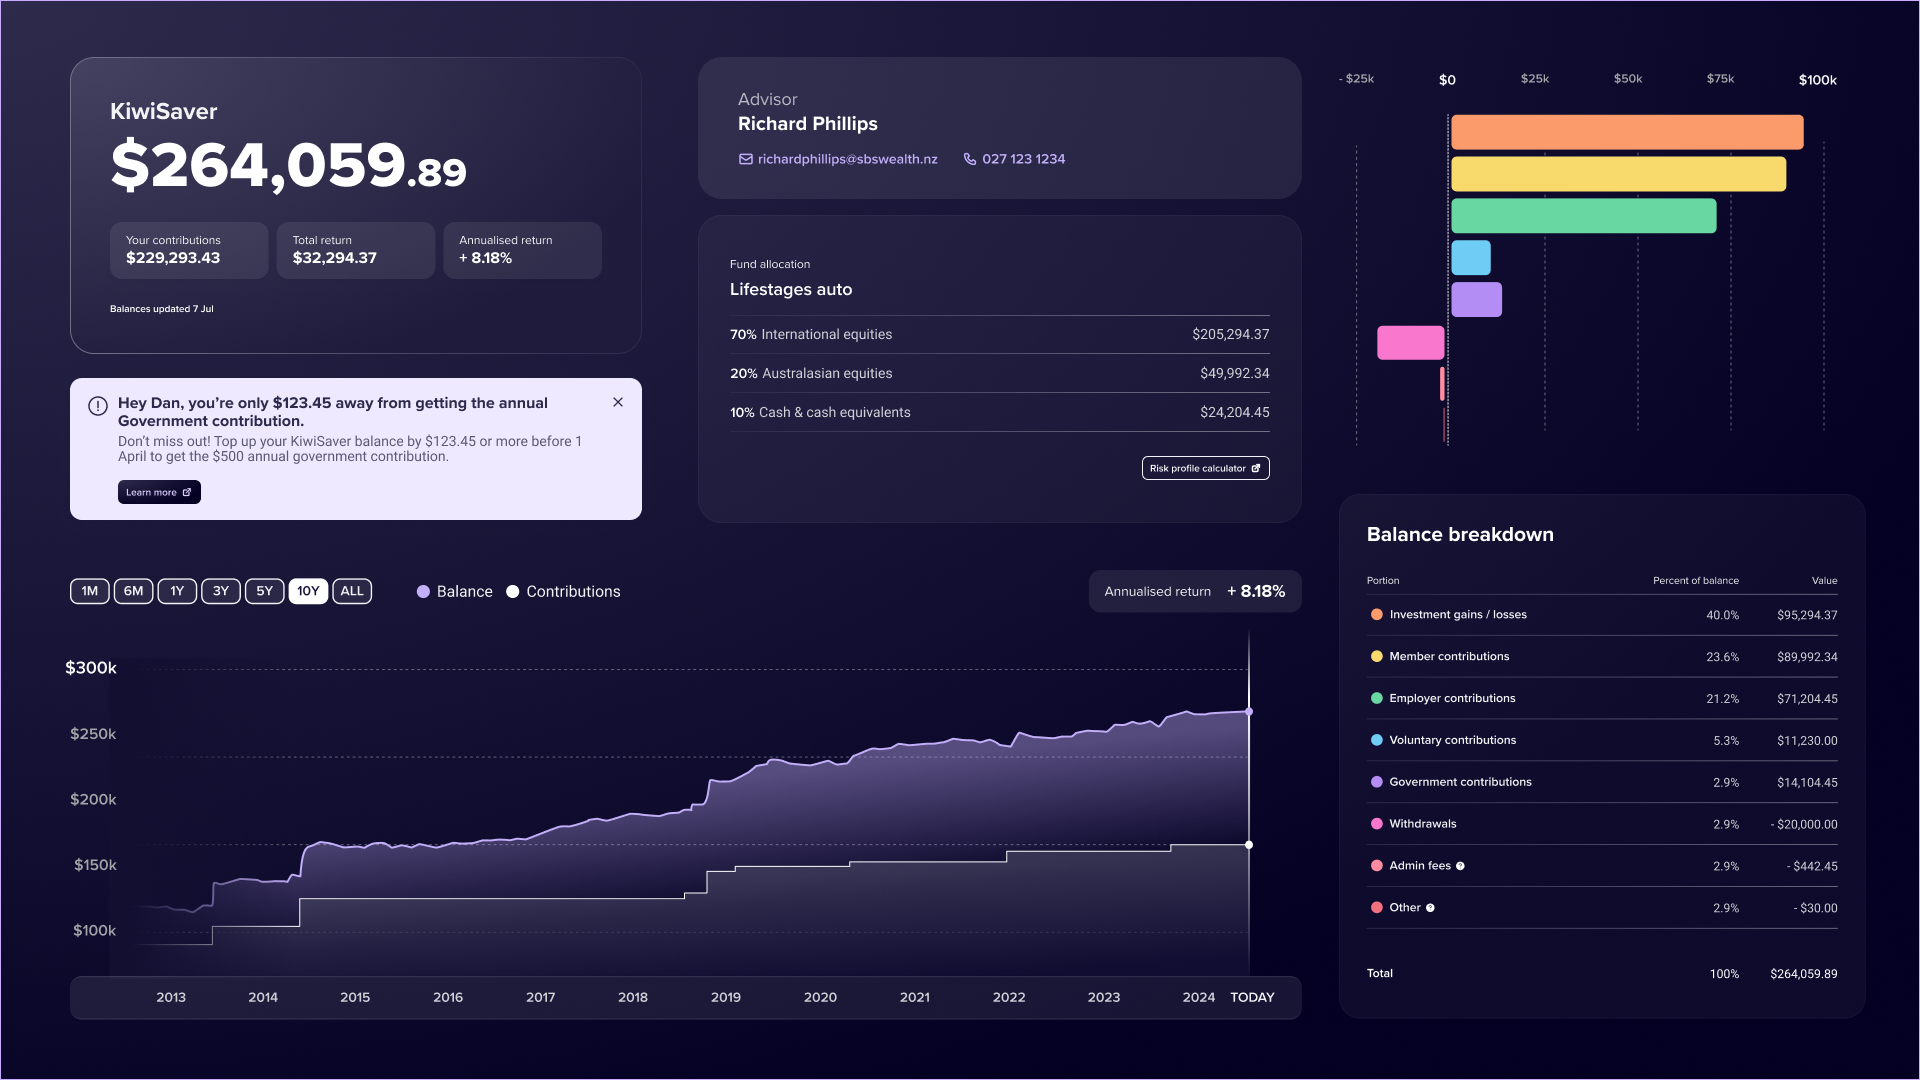Click external link icon on Risk profile calculator
Image resolution: width=1920 pixels, height=1080 pixels.
(1256, 468)
